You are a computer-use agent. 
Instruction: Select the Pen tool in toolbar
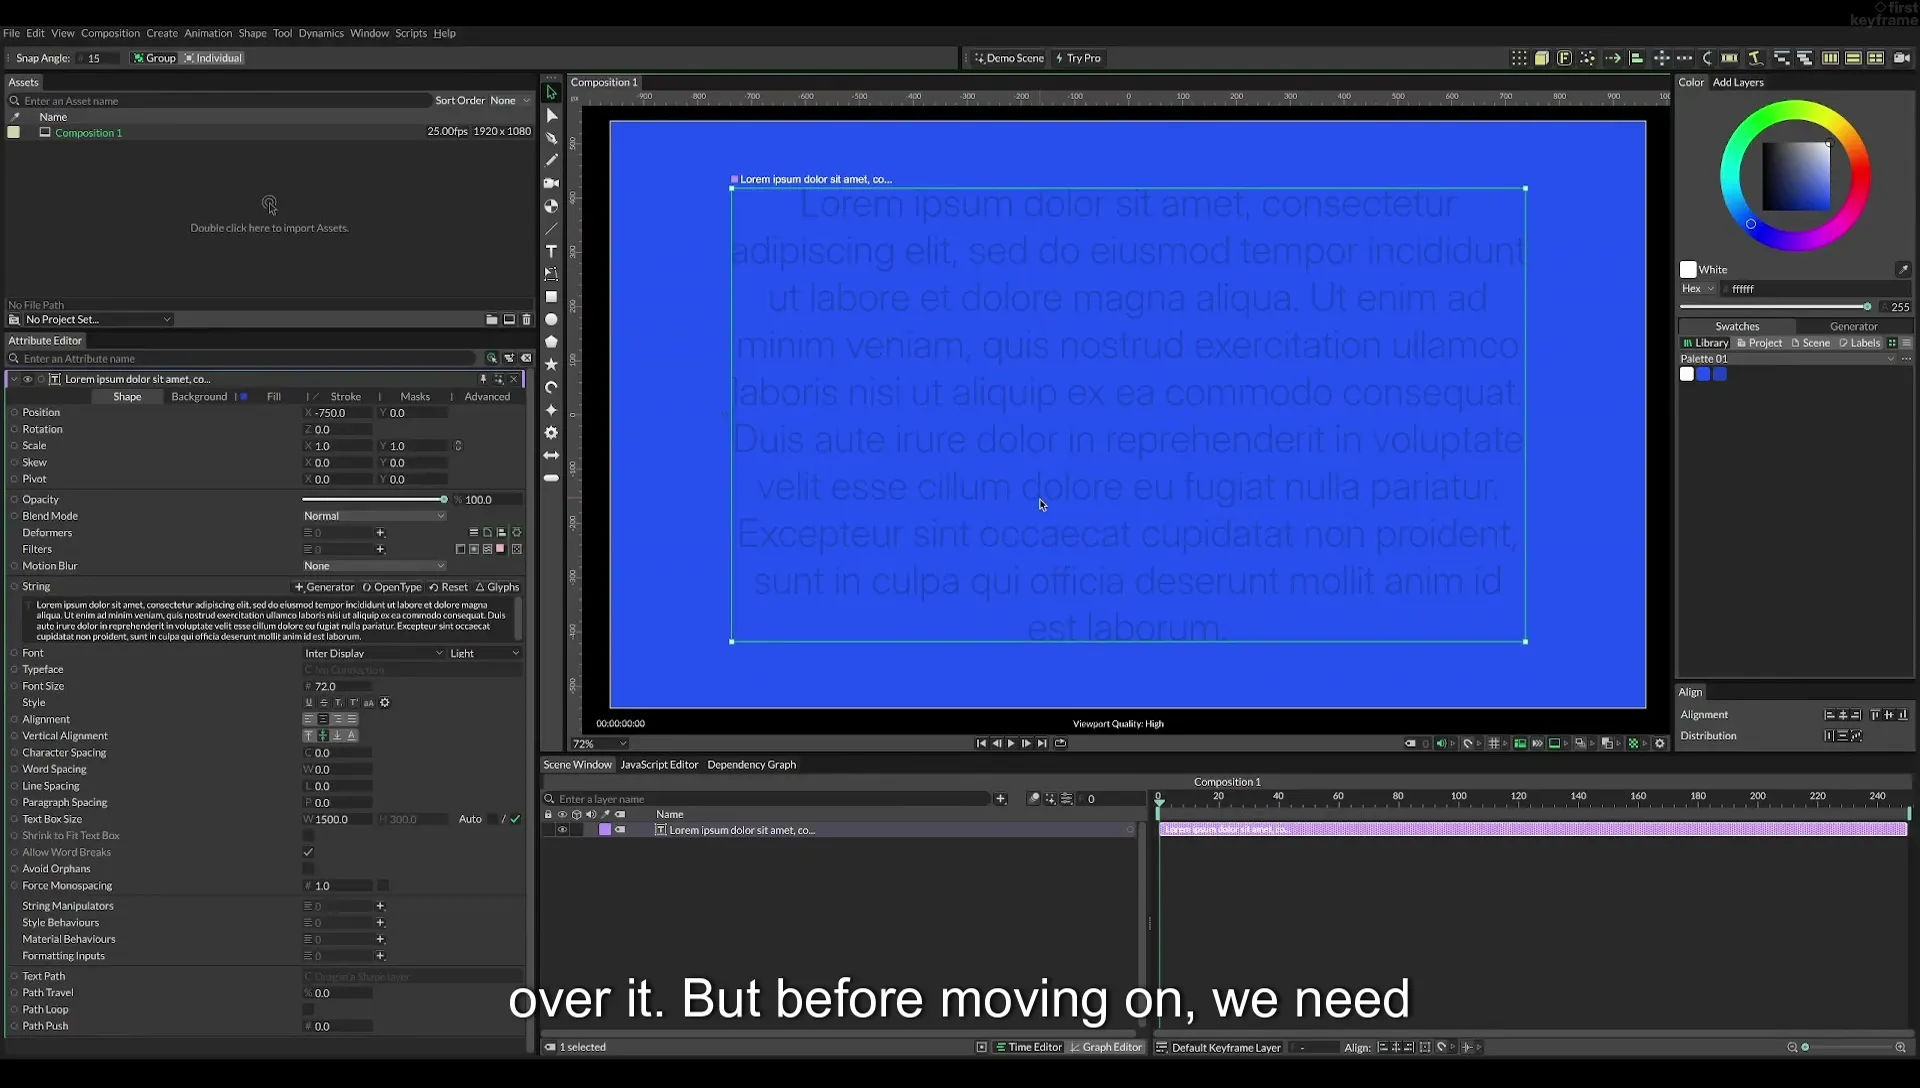tap(551, 138)
